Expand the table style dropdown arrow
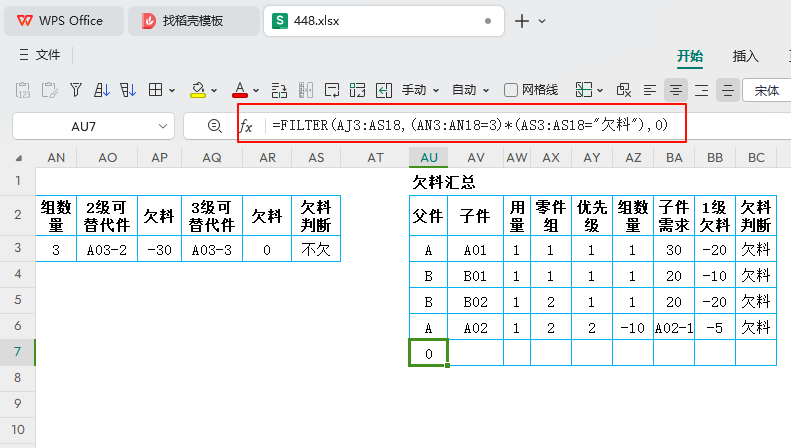The width and height of the screenshot is (791, 448). [x=600, y=91]
